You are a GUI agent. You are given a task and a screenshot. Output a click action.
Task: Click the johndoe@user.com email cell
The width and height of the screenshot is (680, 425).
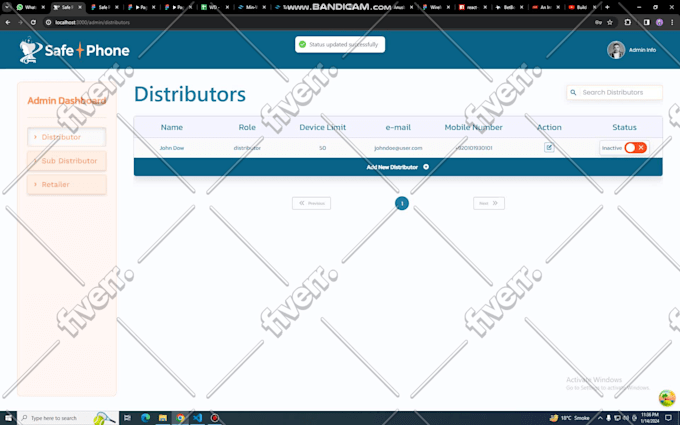pos(398,148)
